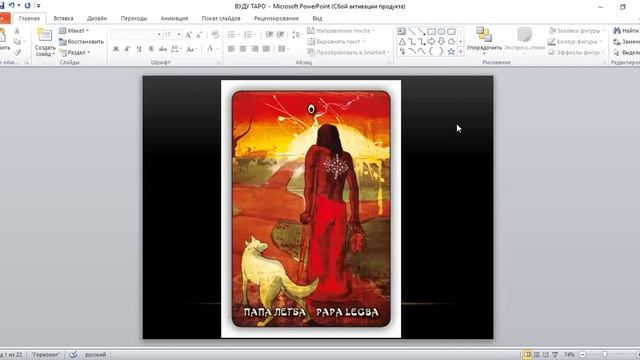Viewport: 640px width, 360px height.
Task: Align text left
Action: (x=231, y=49)
